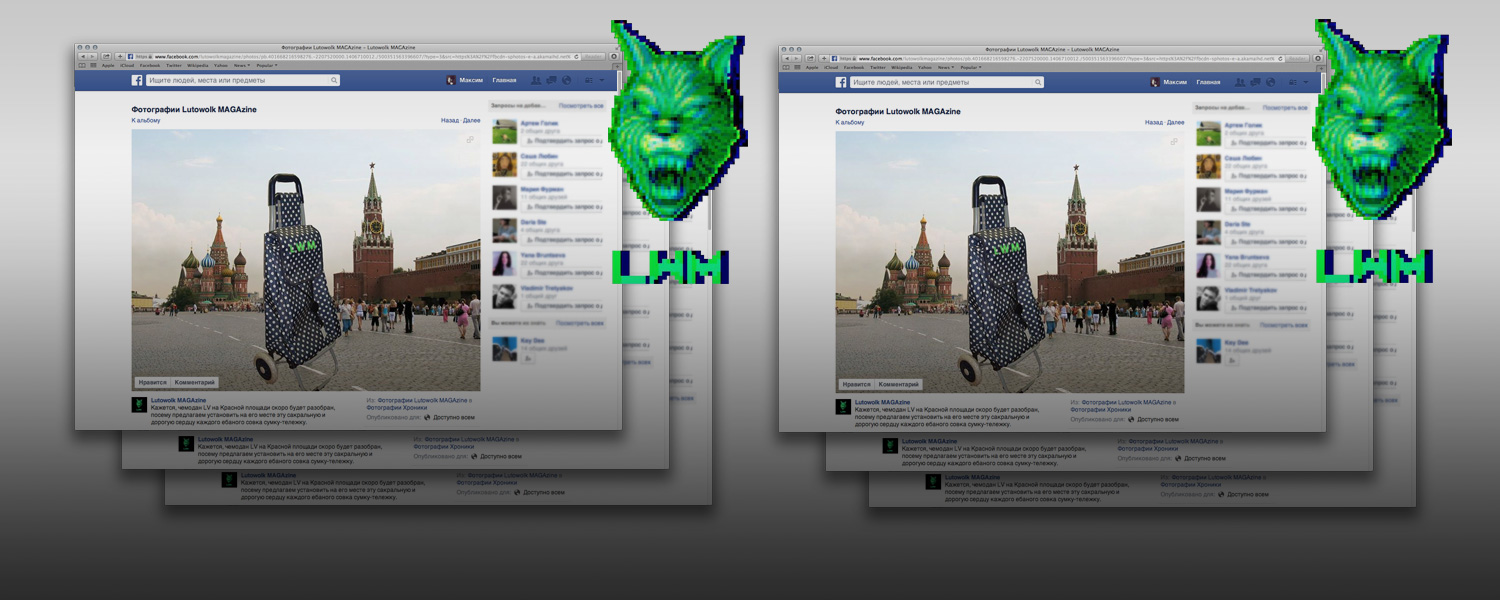
Task: Click Red Square cart photo in left front window
Action: point(306,260)
